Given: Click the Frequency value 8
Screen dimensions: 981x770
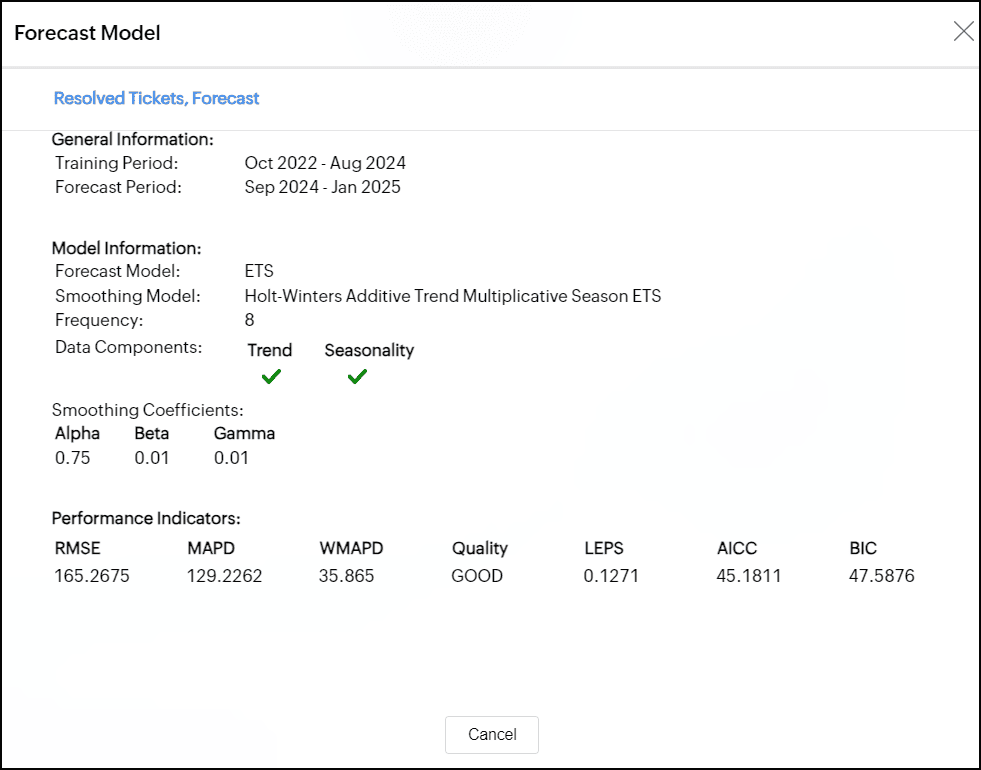Looking at the screenshot, I should click(250, 320).
